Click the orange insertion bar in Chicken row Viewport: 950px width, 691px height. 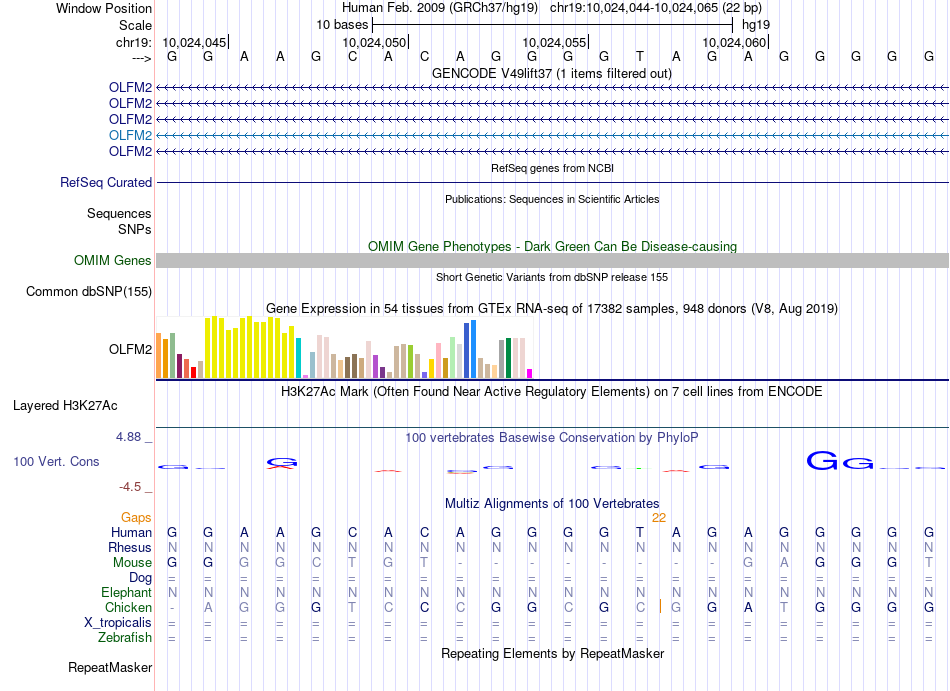[x=660, y=606]
